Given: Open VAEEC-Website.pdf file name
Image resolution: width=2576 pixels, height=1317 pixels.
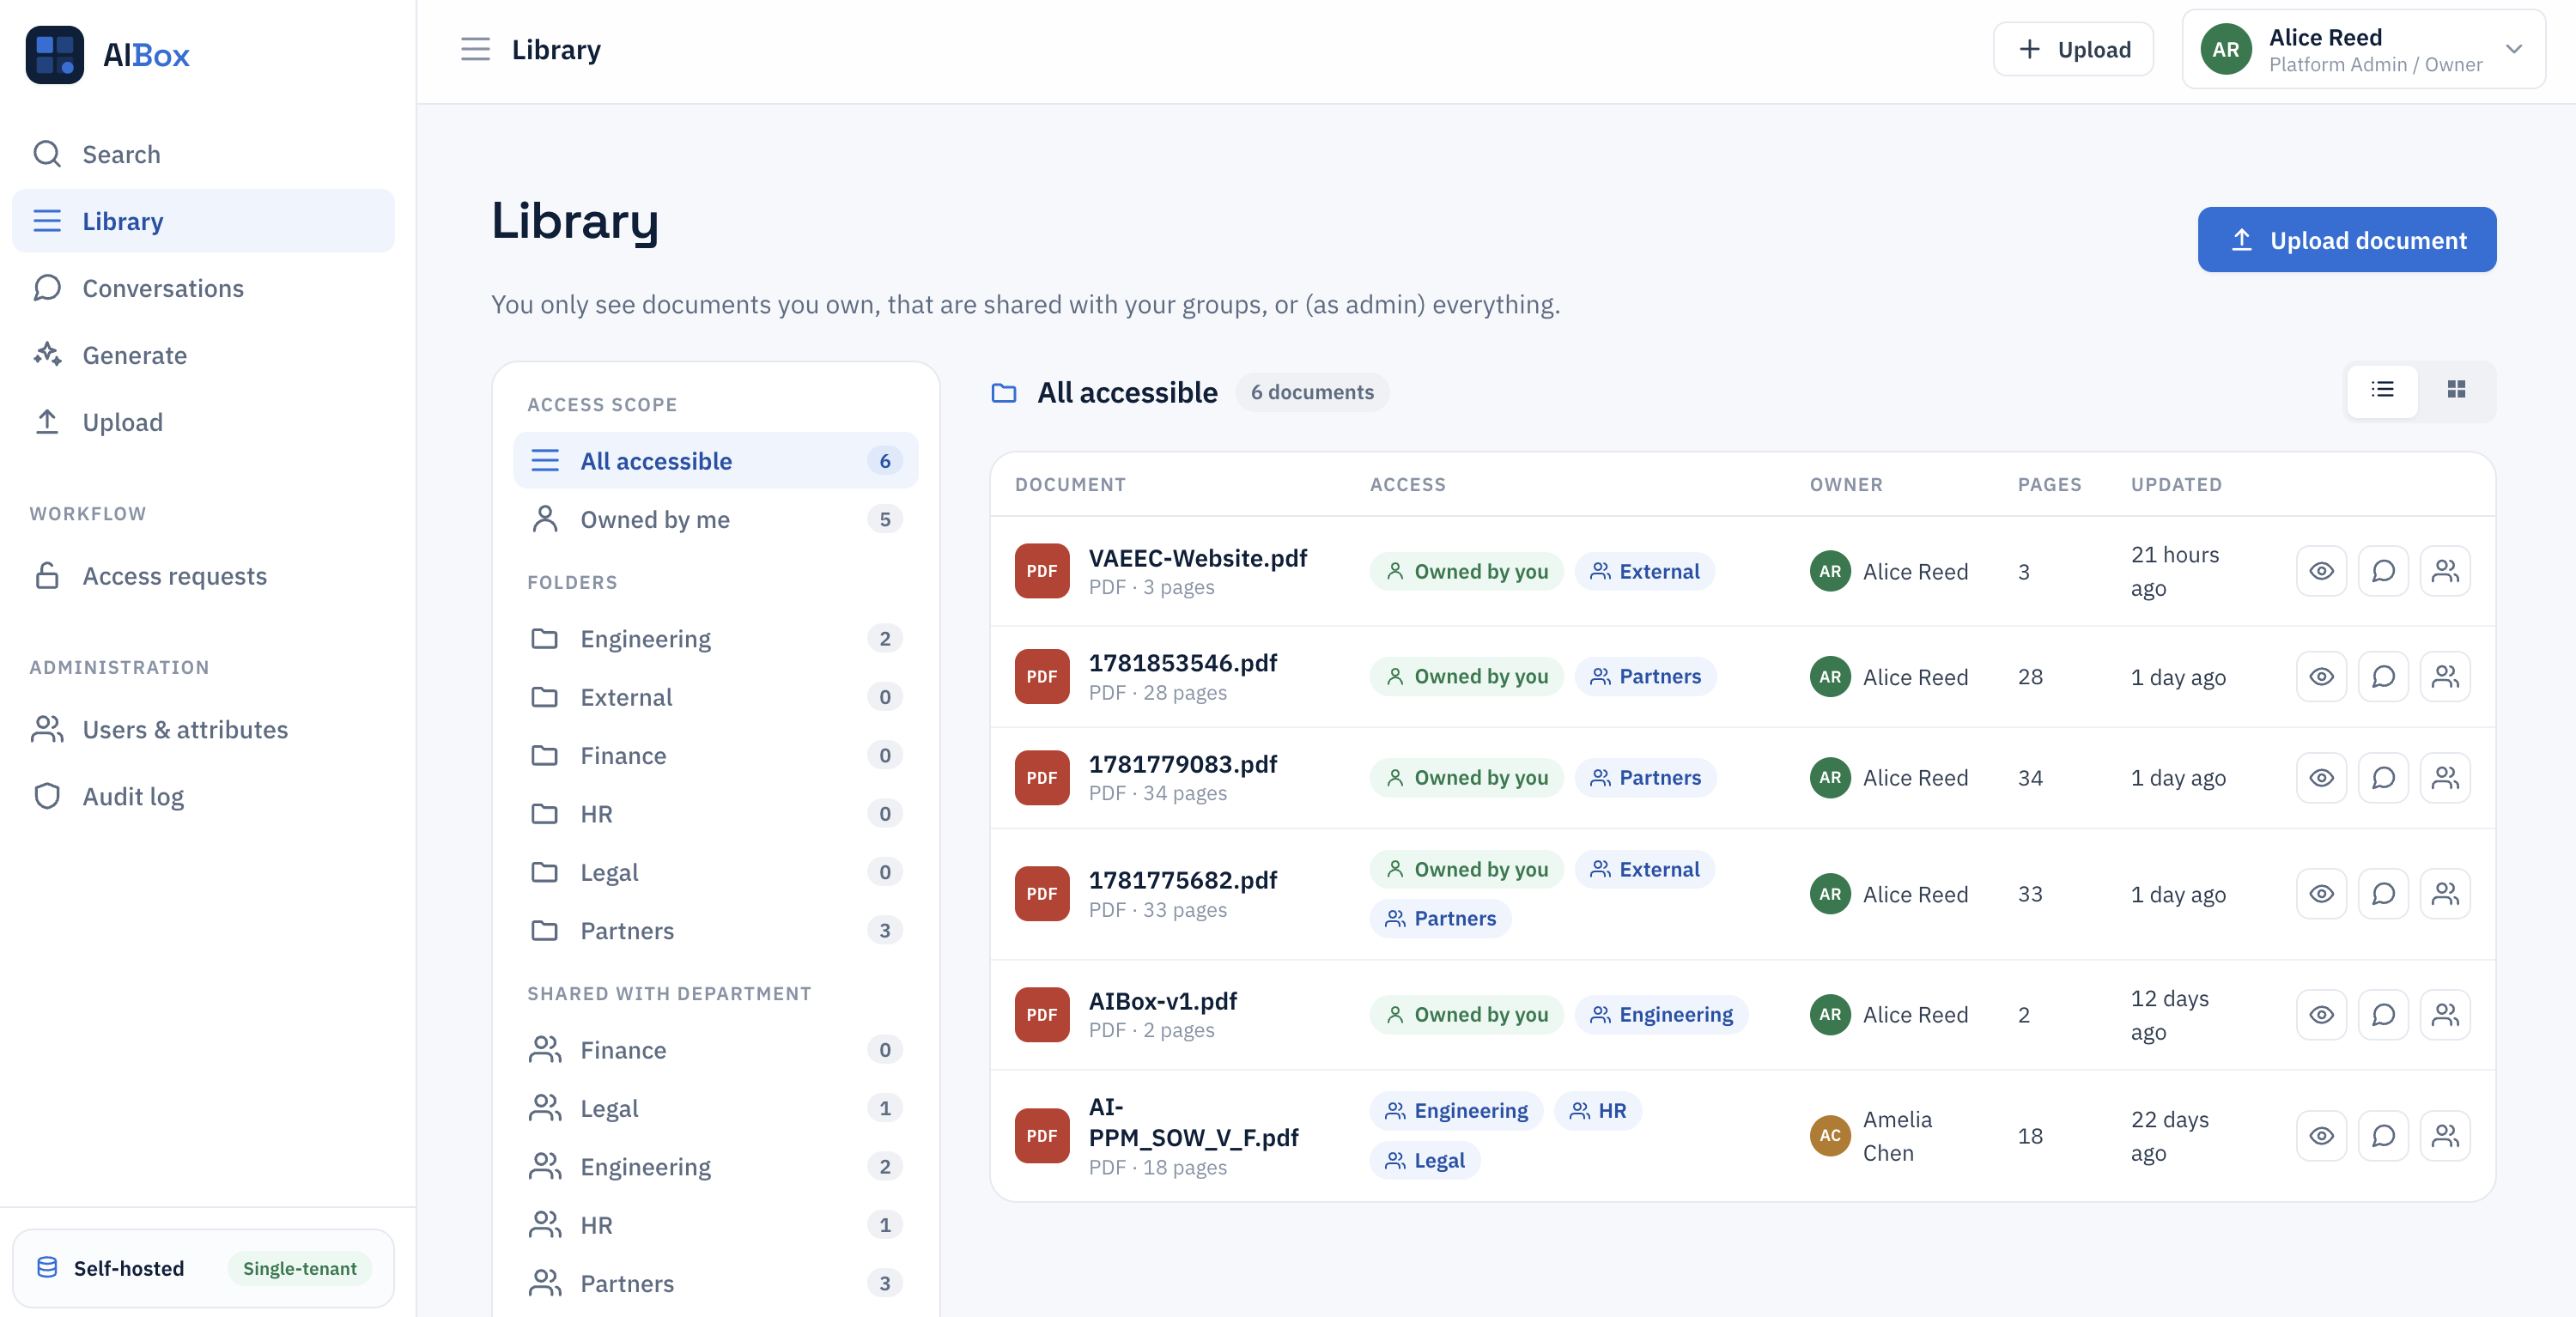Looking at the screenshot, I should point(1197,558).
